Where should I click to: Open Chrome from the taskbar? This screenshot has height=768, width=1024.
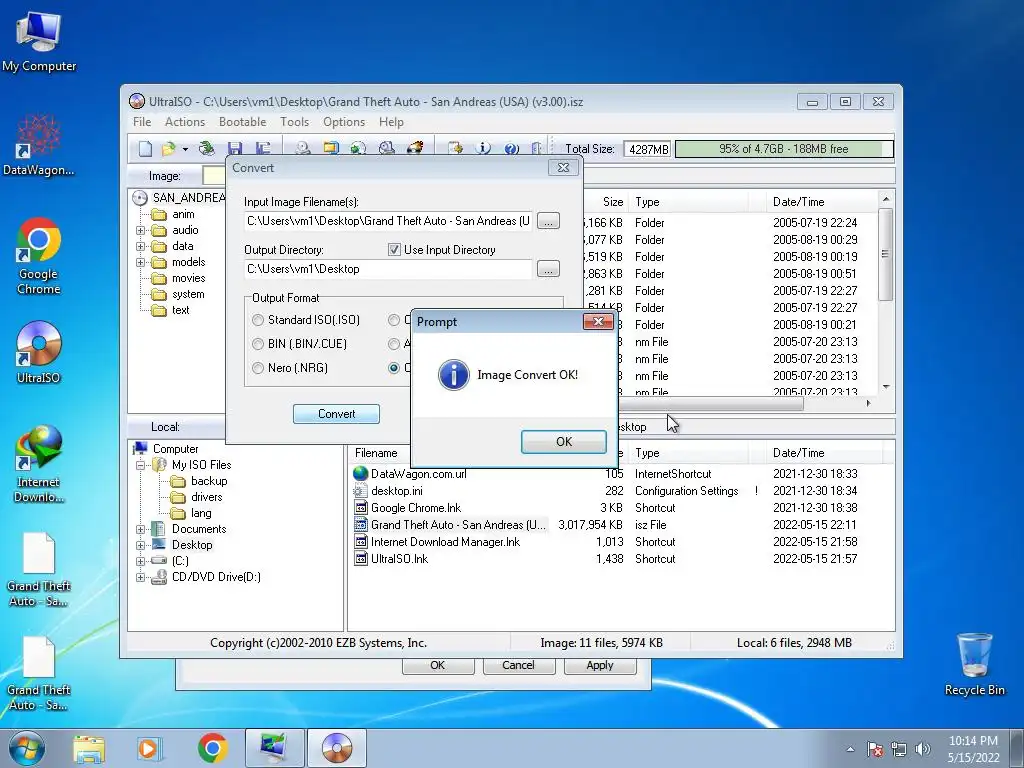212,748
